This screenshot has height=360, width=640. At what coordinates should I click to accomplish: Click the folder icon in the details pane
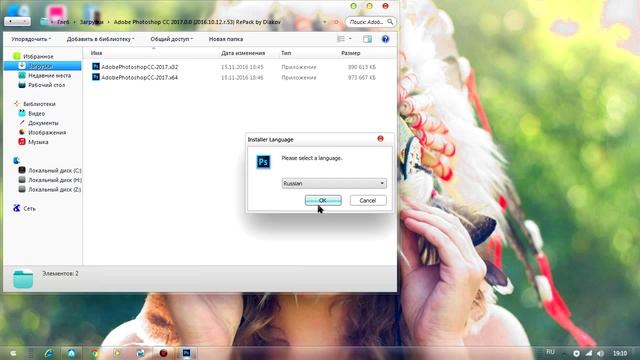click(x=23, y=279)
